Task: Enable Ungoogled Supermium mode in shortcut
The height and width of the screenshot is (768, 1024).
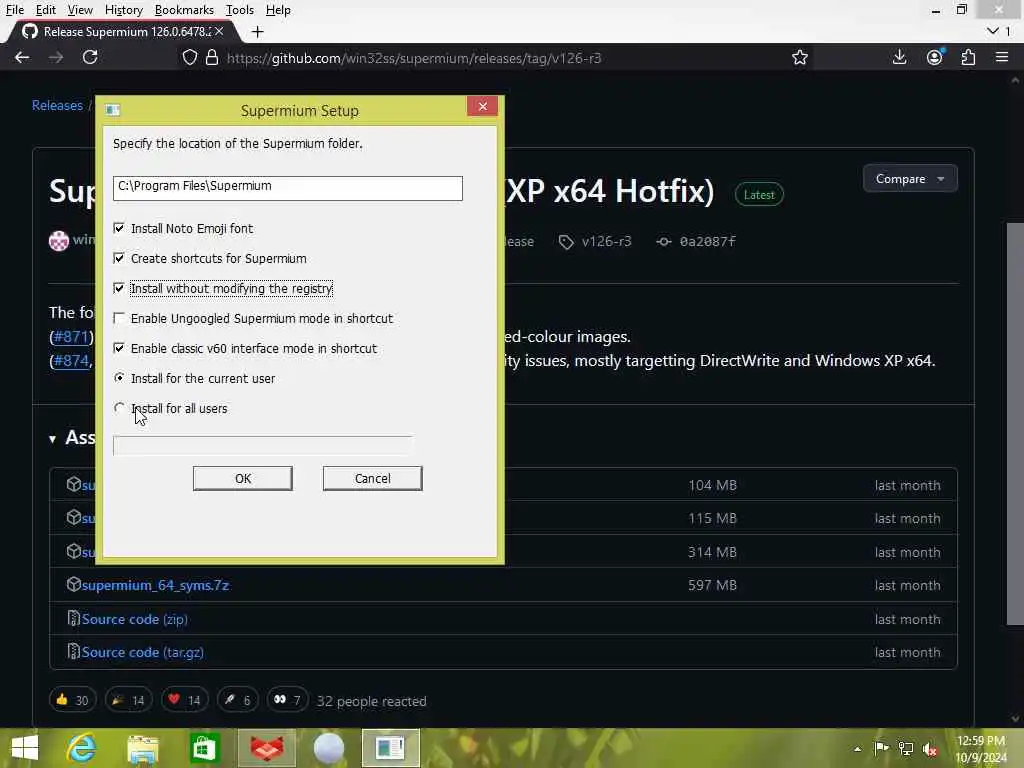Action: click(119, 318)
